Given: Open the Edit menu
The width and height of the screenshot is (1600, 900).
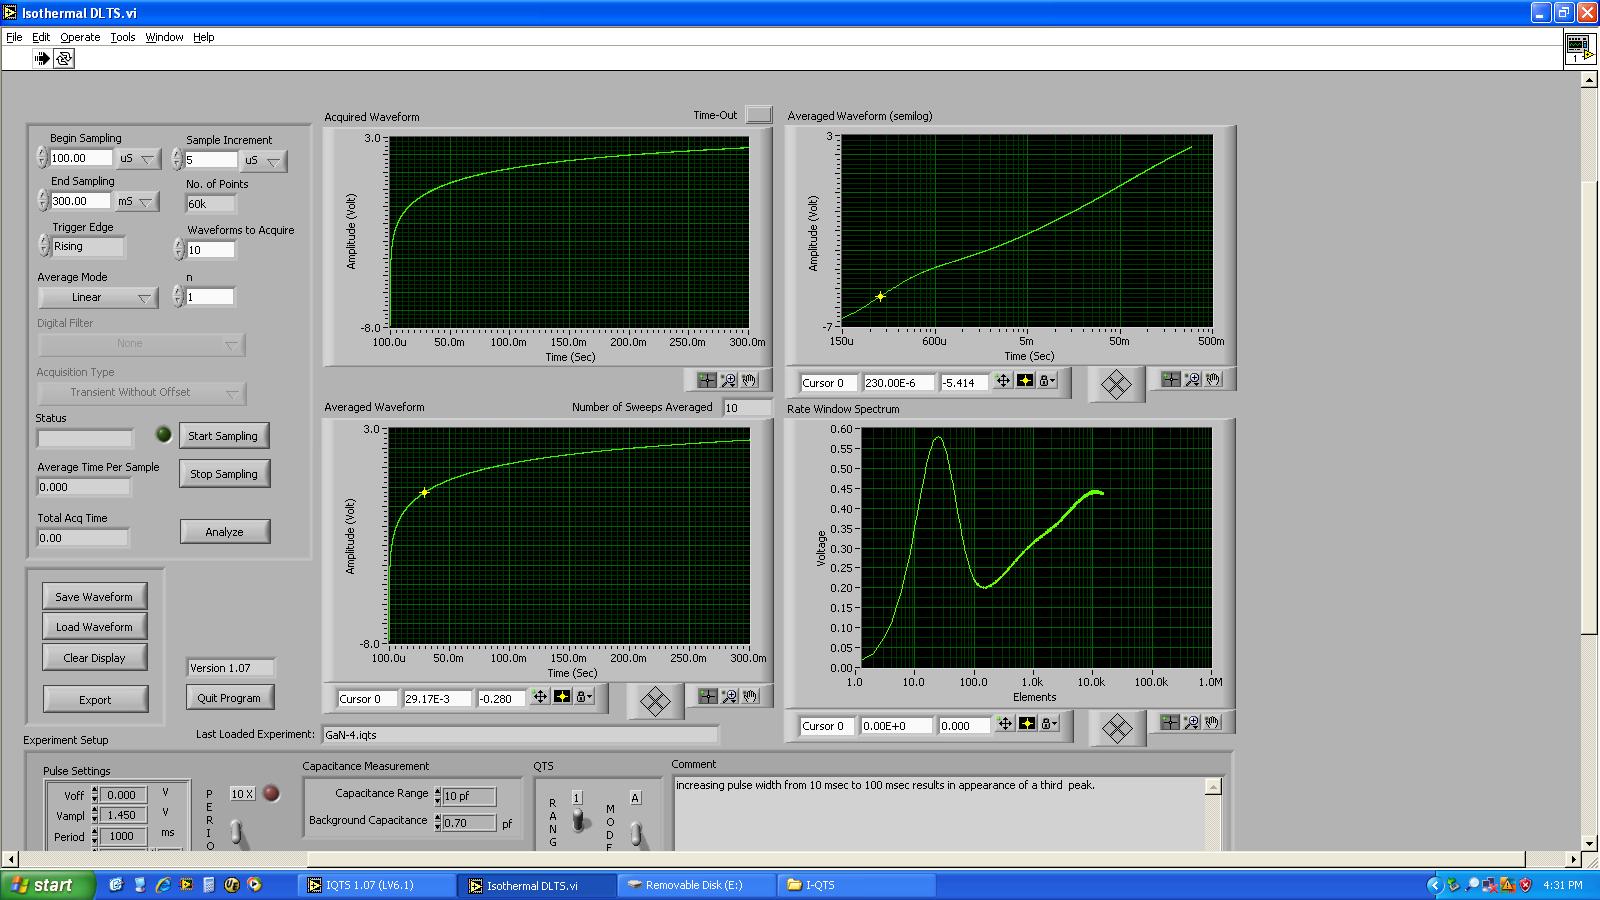Looking at the screenshot, I should [41, 37].
